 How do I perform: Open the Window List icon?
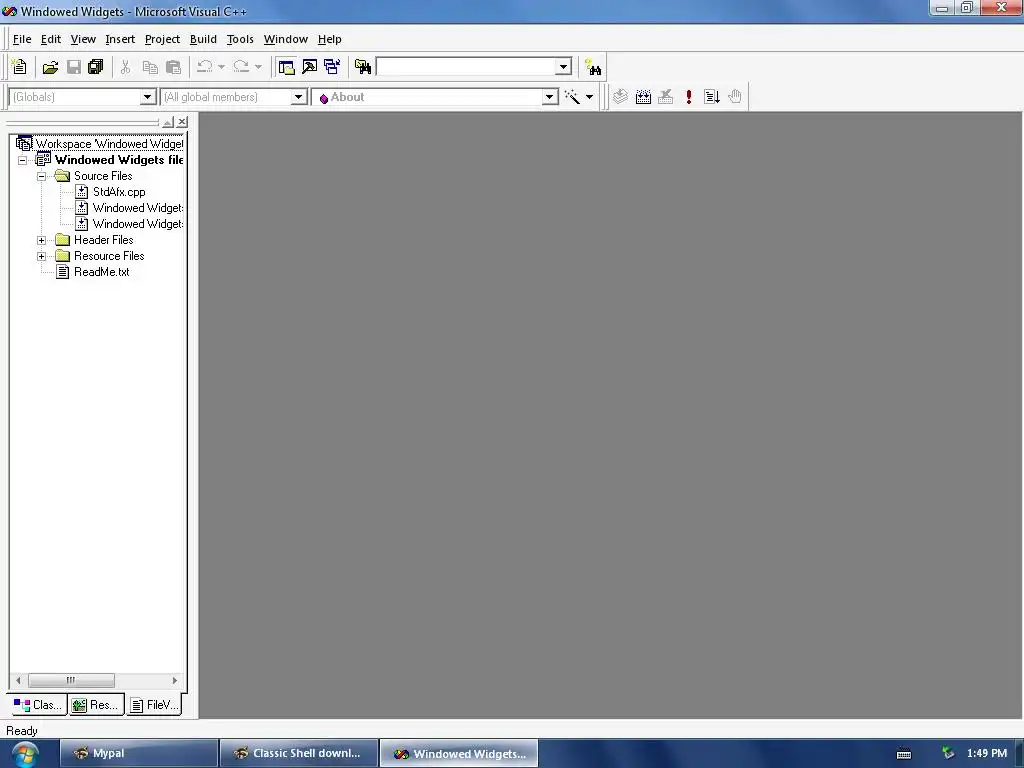(x=332, y=67)
